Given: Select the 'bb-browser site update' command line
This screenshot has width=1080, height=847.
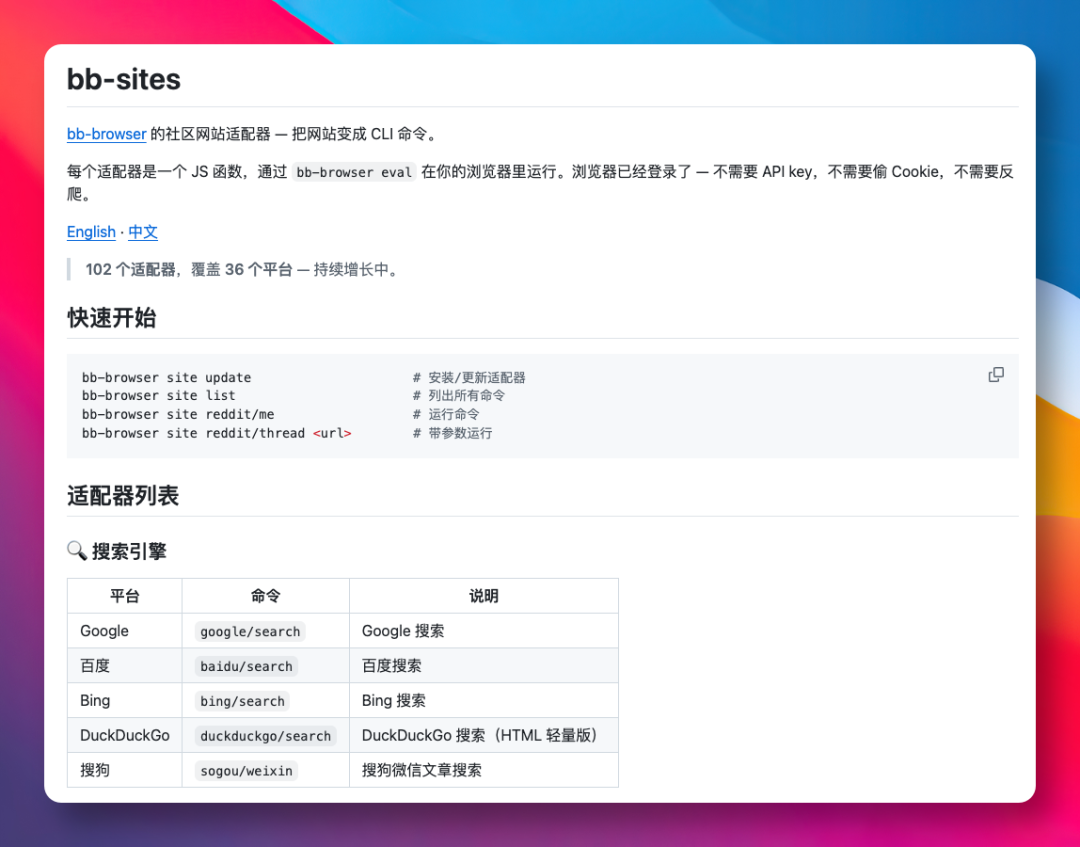Looking at the screenshot, I should [167, 377].
